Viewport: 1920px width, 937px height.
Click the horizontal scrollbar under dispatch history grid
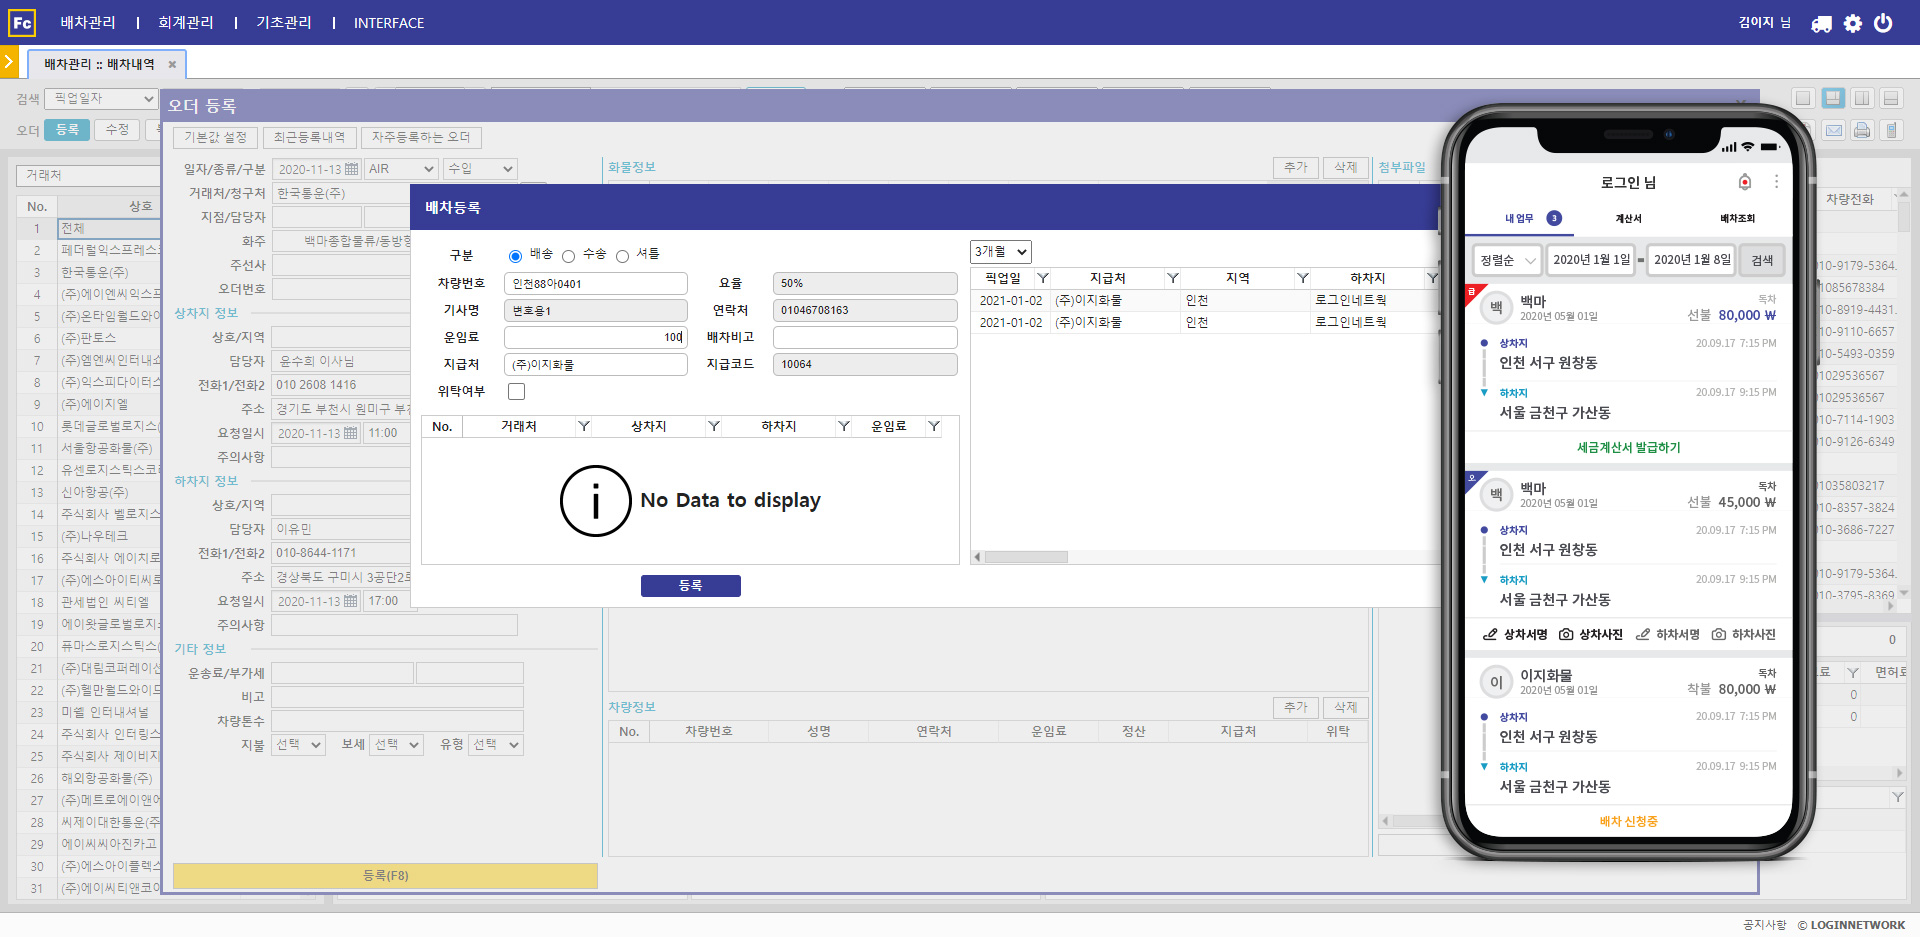(x=1025, y=557)
